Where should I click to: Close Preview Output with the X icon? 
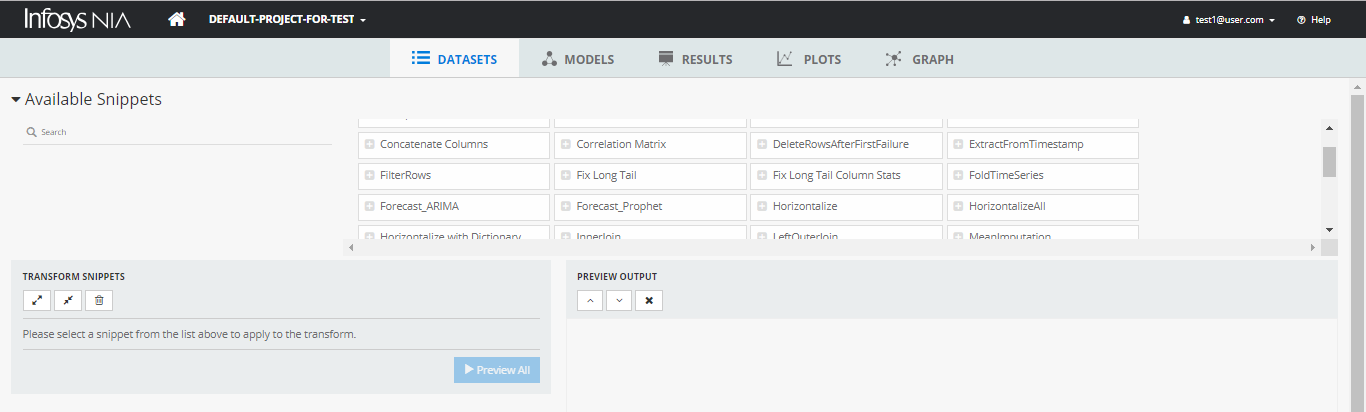648,300
